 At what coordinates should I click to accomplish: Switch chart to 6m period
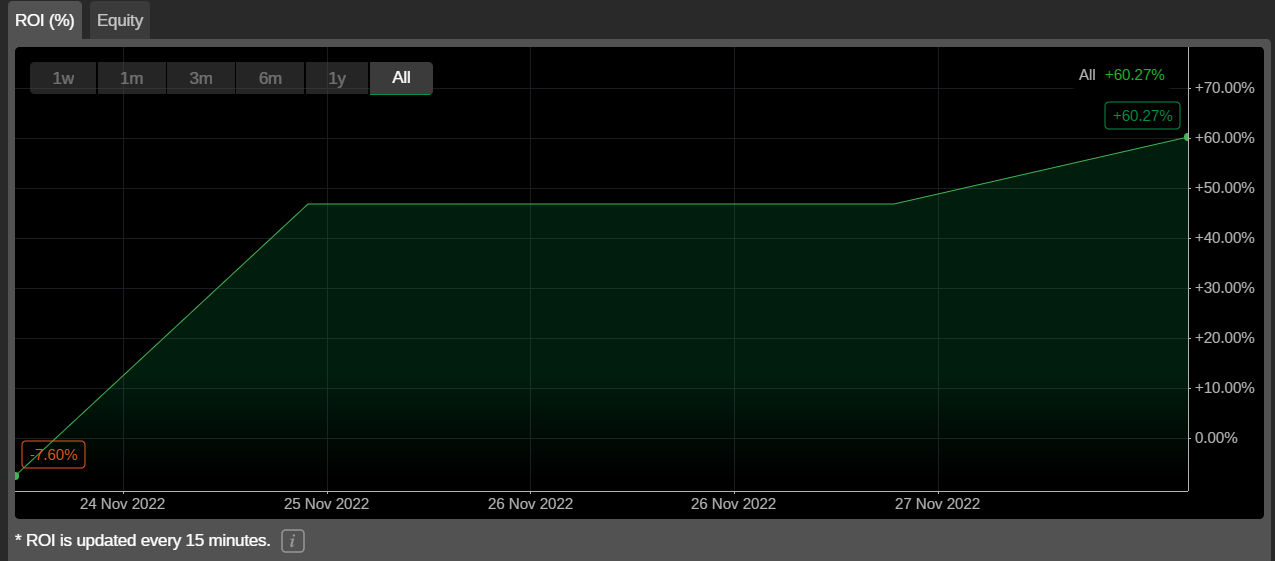pyautogui.click(x=270, y=78)
